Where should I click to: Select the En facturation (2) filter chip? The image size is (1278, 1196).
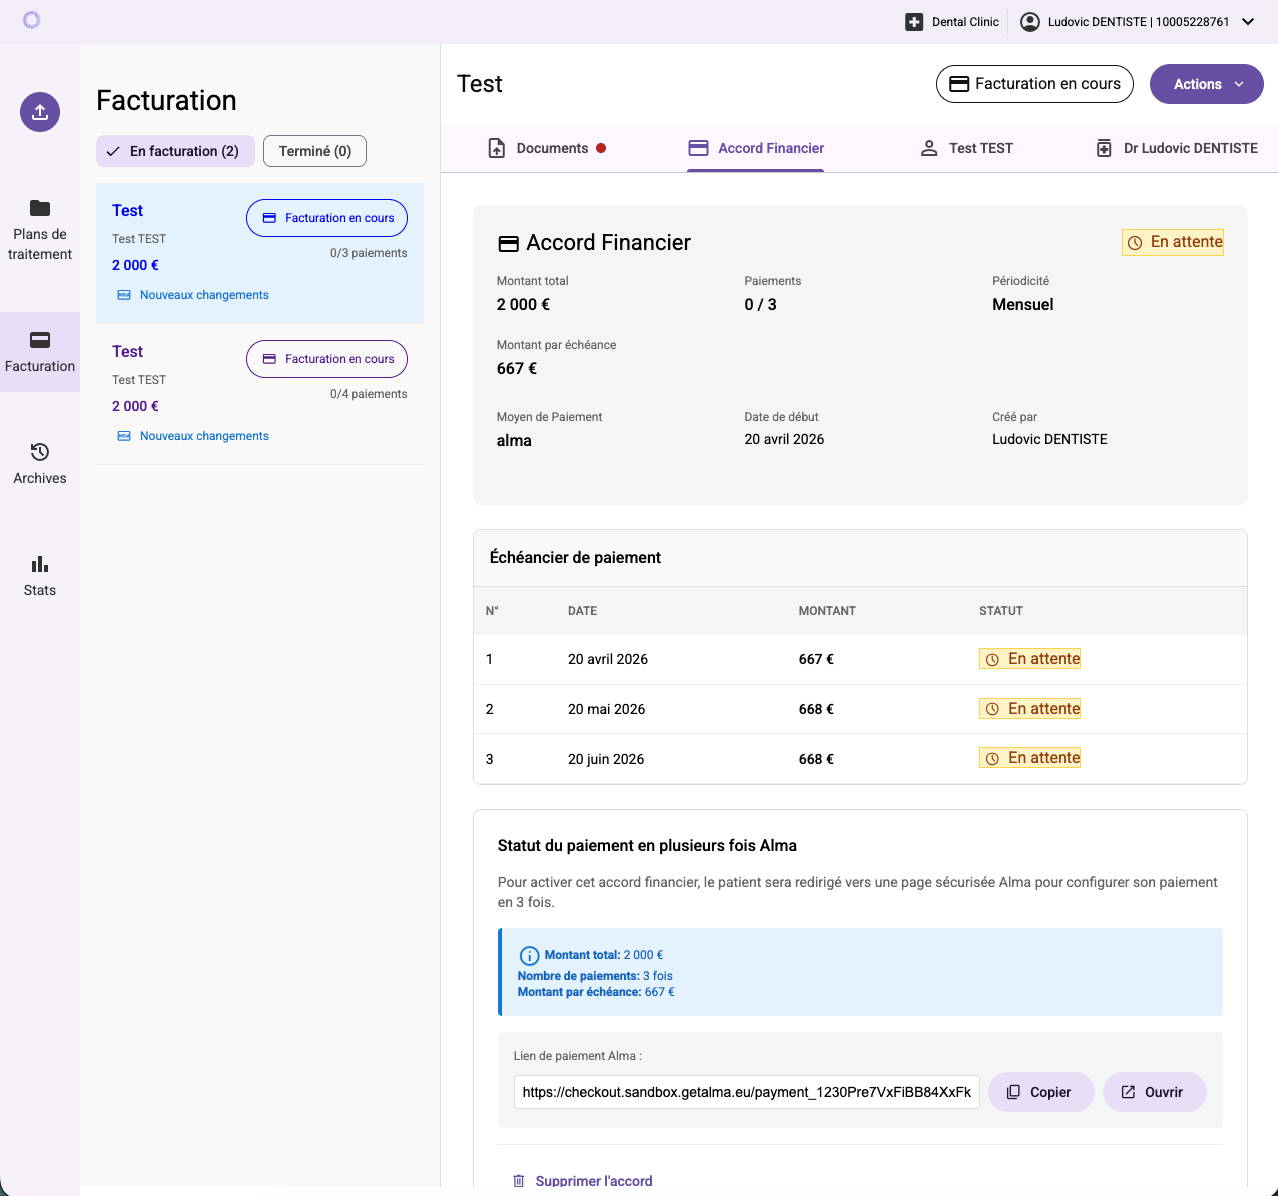pos(175,151)
